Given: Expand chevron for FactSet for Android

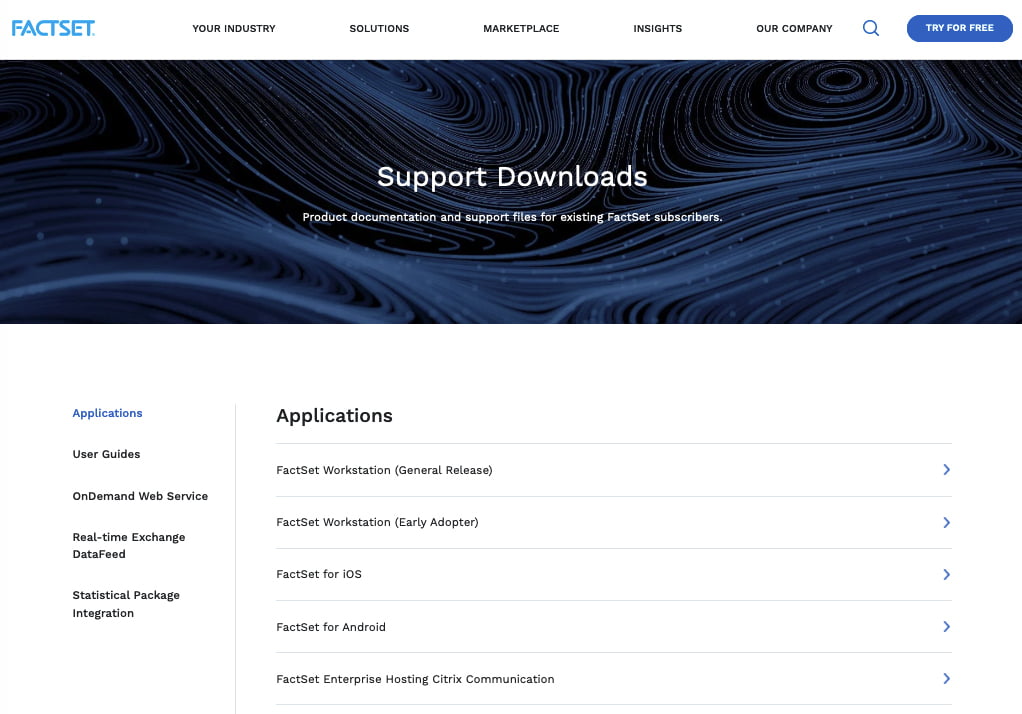Looking at the screenshot, I should click(x=946, y=627).
